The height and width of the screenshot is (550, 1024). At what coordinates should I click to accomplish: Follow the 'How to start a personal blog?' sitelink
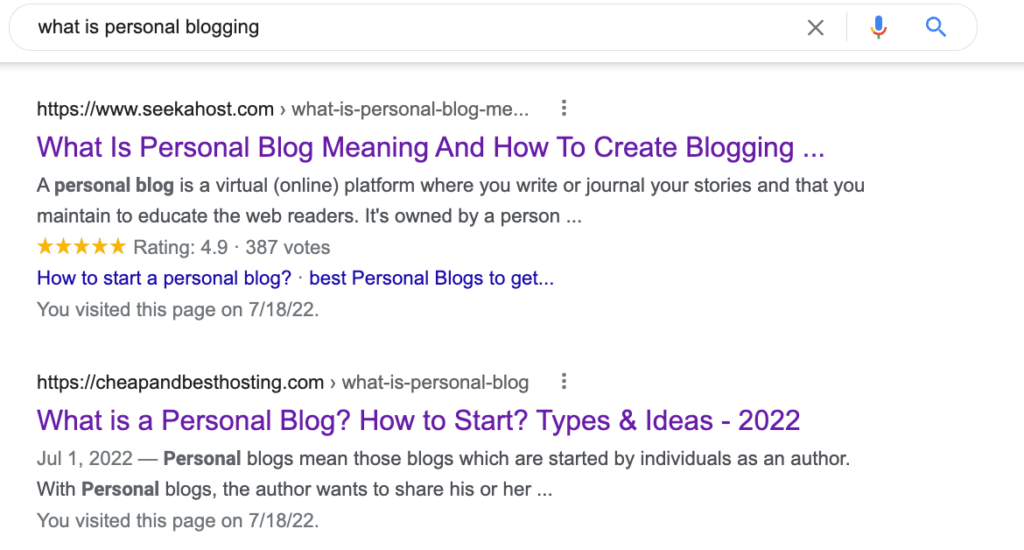pos(164,278)
